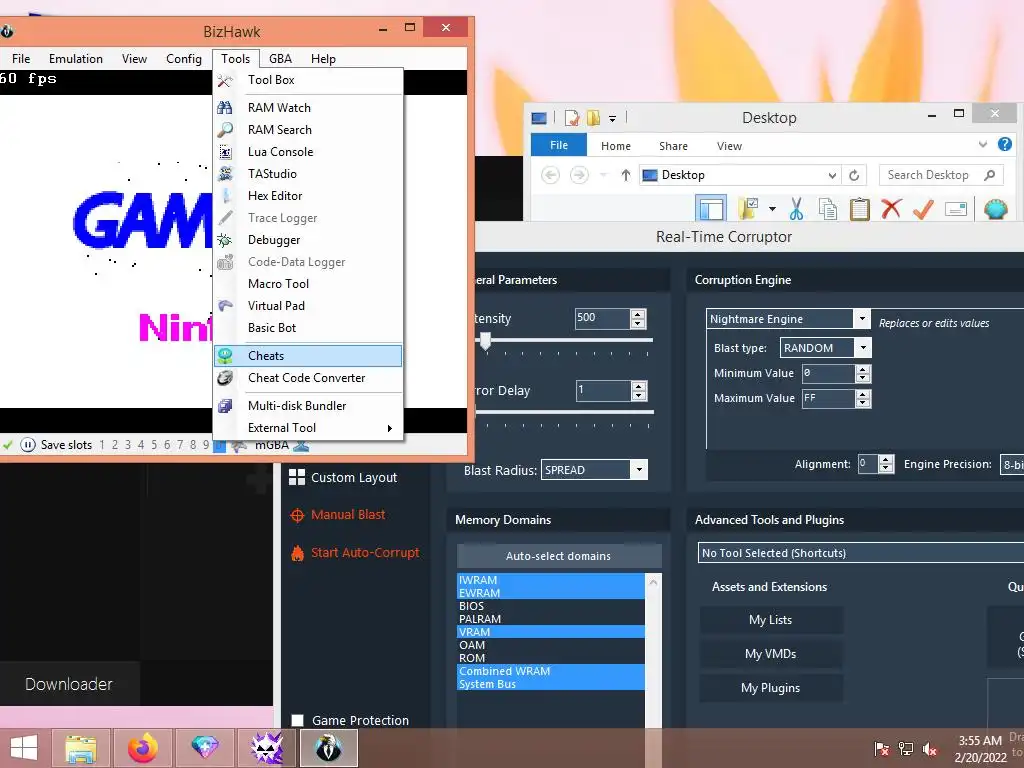Click the Error Delay value field
This screenshot has width=1024, height=768.
pos(603,391)
